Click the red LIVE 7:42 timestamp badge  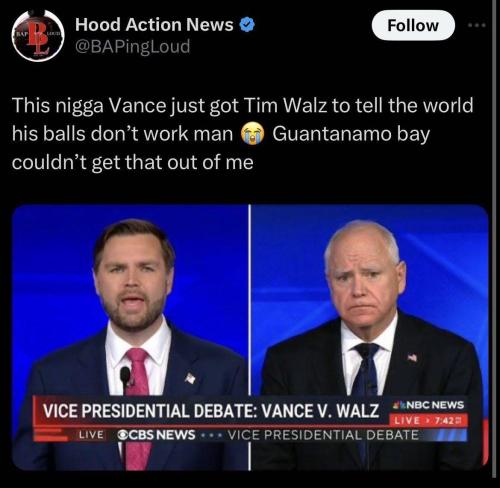pyautogui.click(x=429, y=420)
